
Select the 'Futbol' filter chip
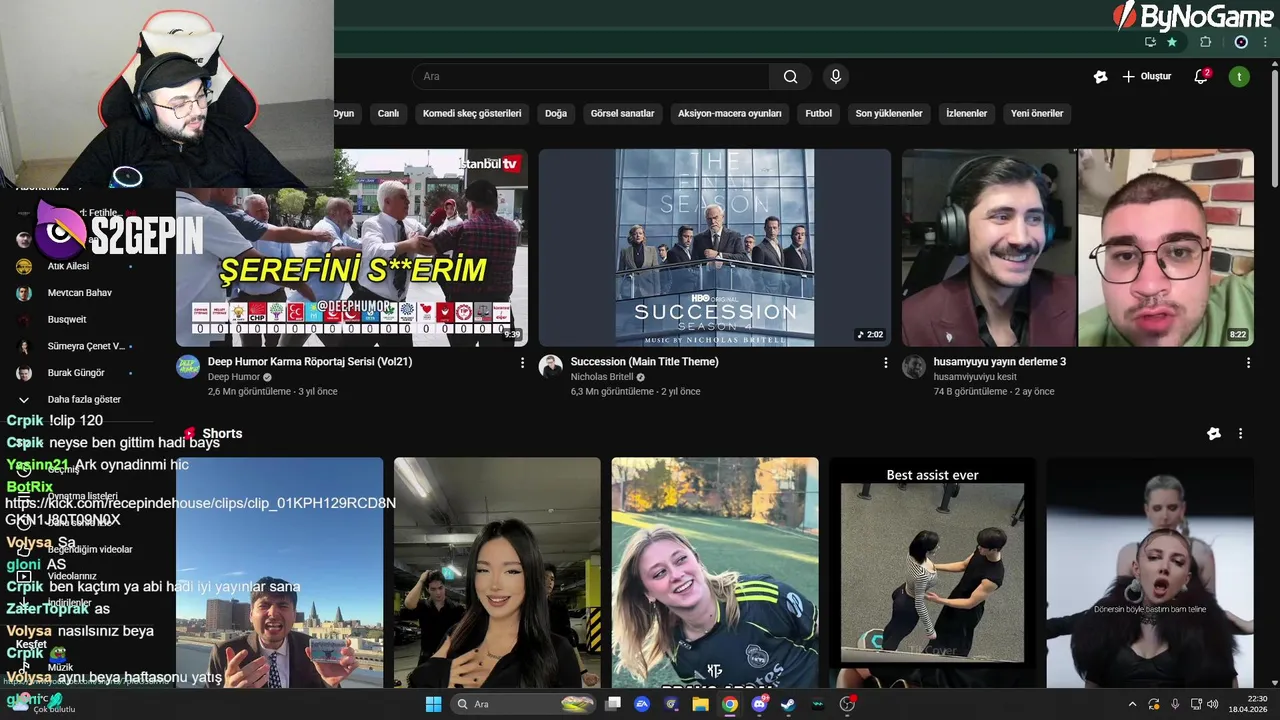pyautogui.click(x=819, y=114)
